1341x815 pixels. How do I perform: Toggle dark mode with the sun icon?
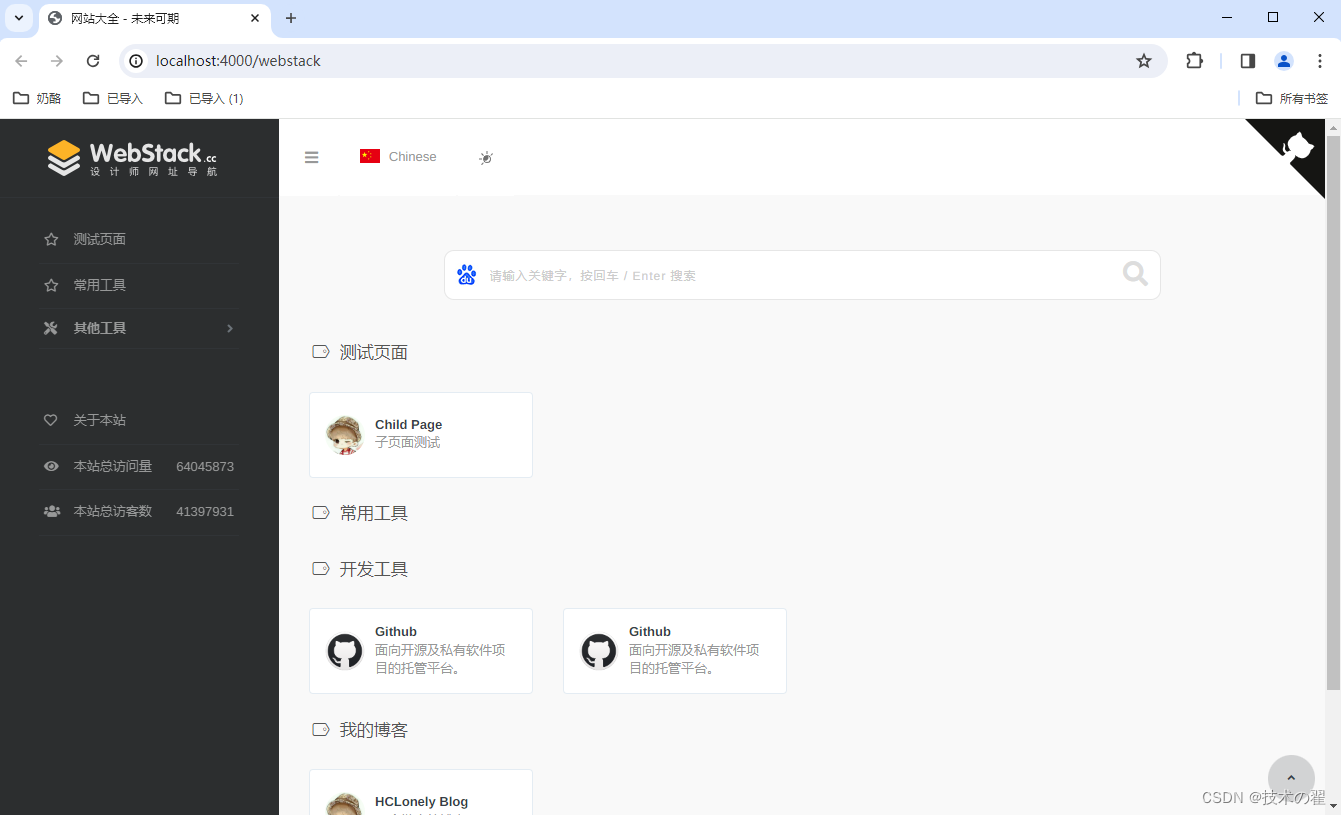(486, 157)
